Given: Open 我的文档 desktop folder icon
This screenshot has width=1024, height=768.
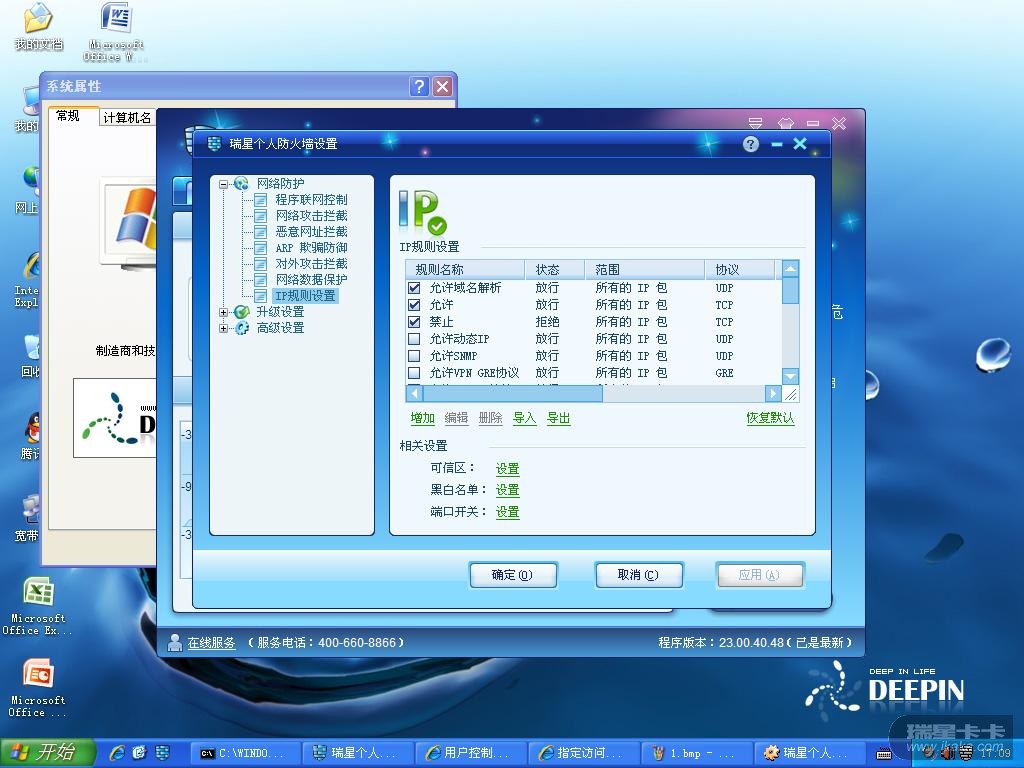Looking at the screenshot, I should (38, 18).
